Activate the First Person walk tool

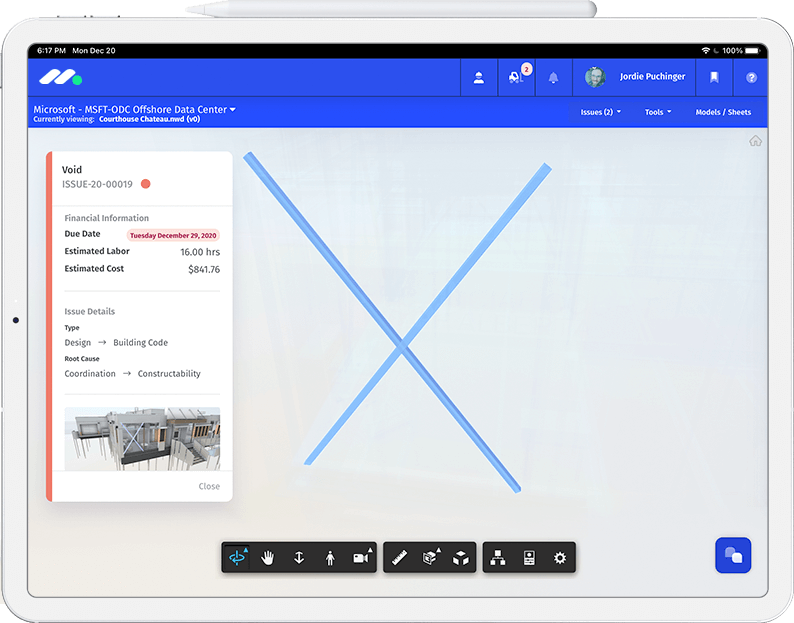(330, 558)
